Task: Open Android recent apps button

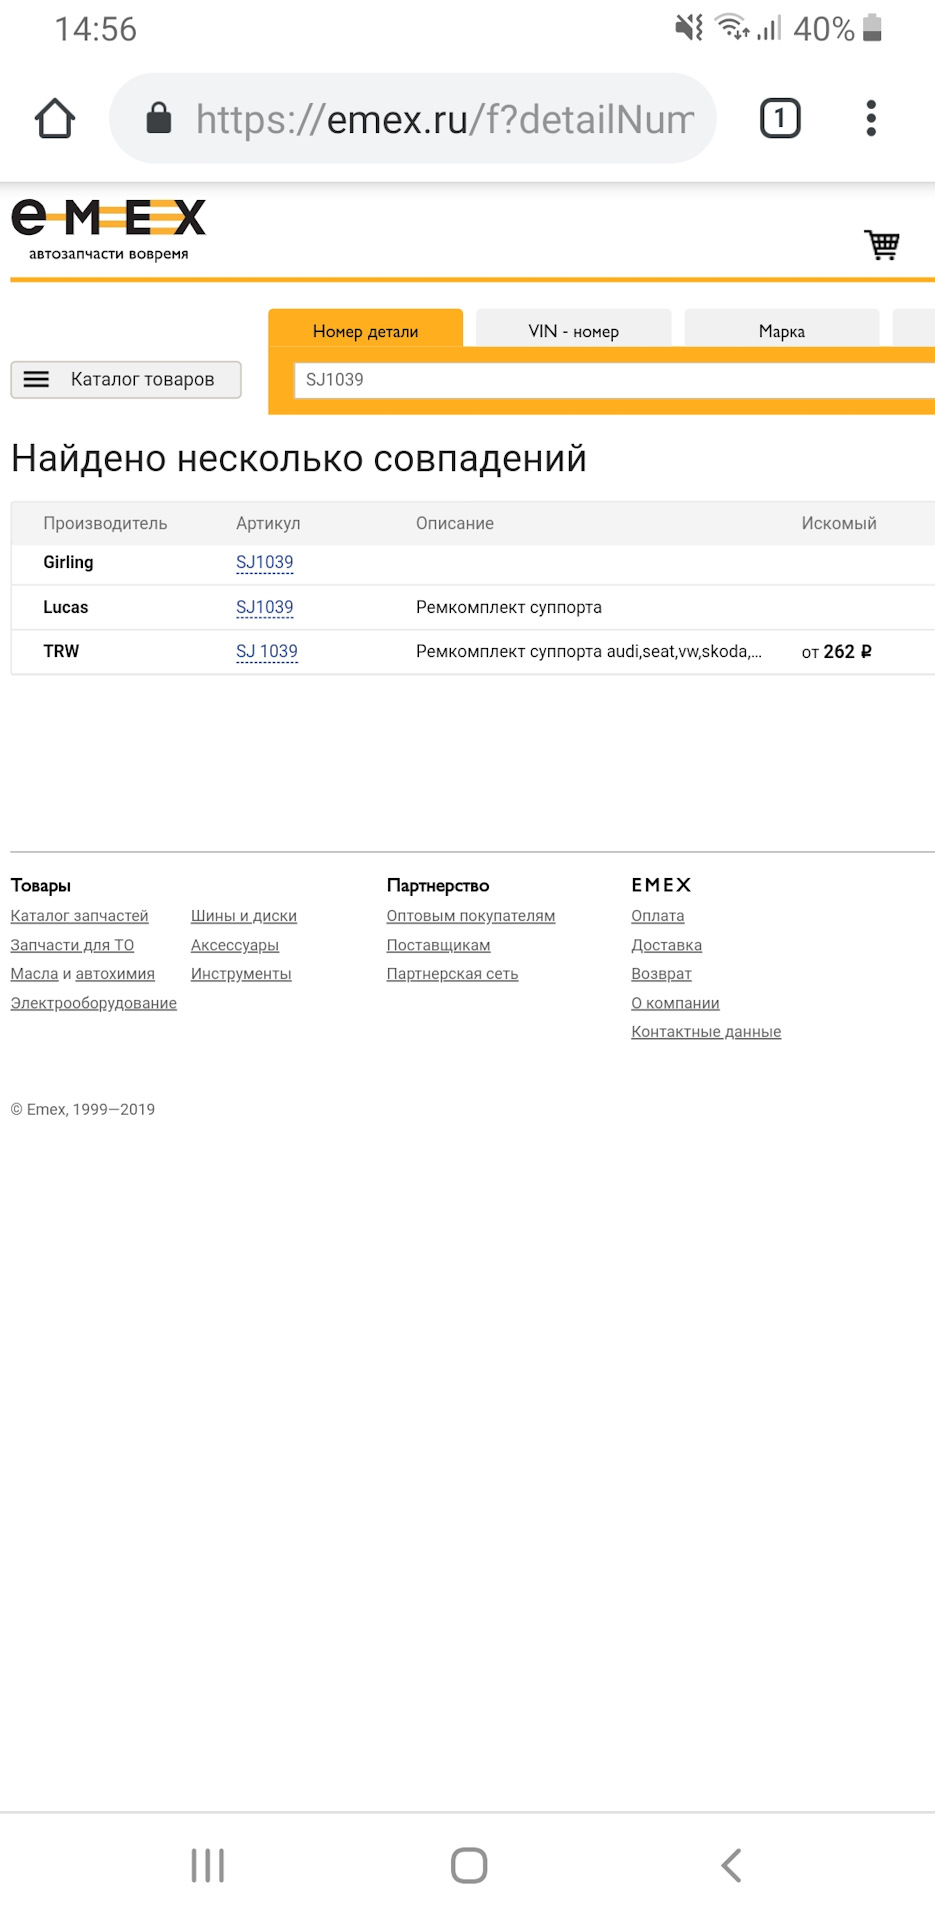Action: tap(208, 1865)
